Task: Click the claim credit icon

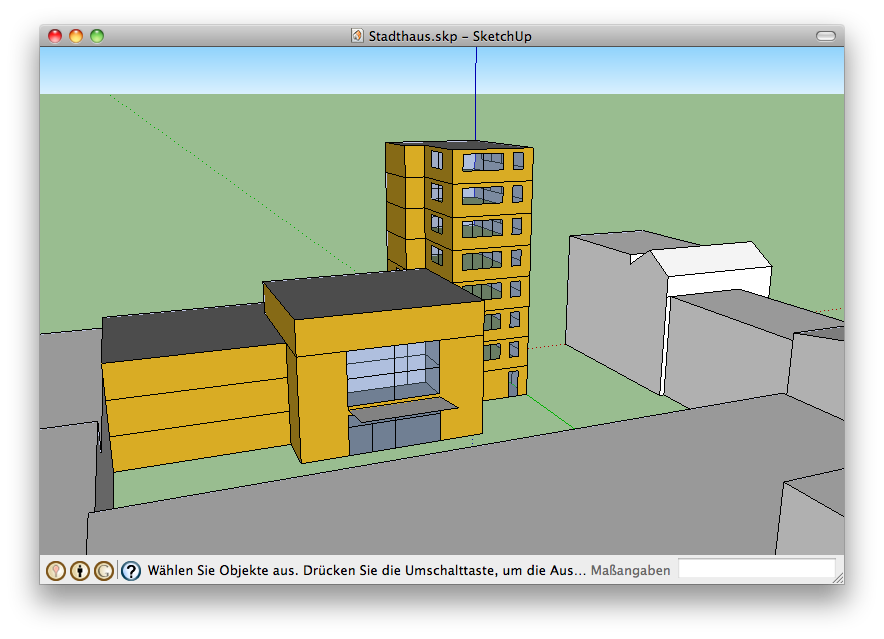Action: point(104,571)
